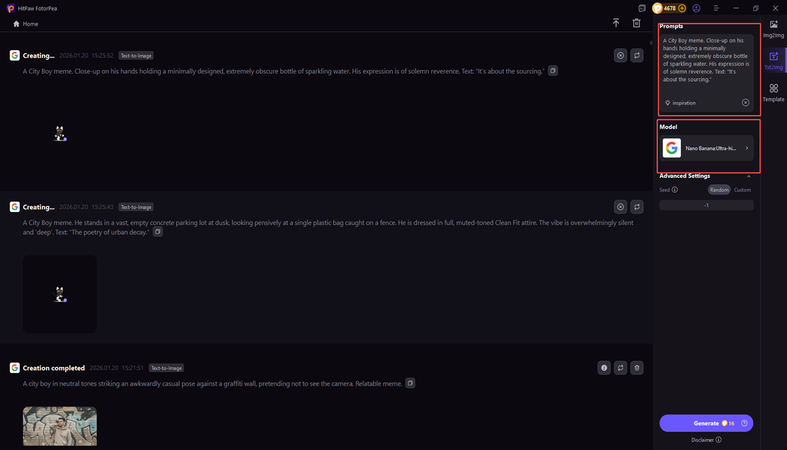Select the Random seed option
Screen dimensions: 787x450
click(719, 189)
